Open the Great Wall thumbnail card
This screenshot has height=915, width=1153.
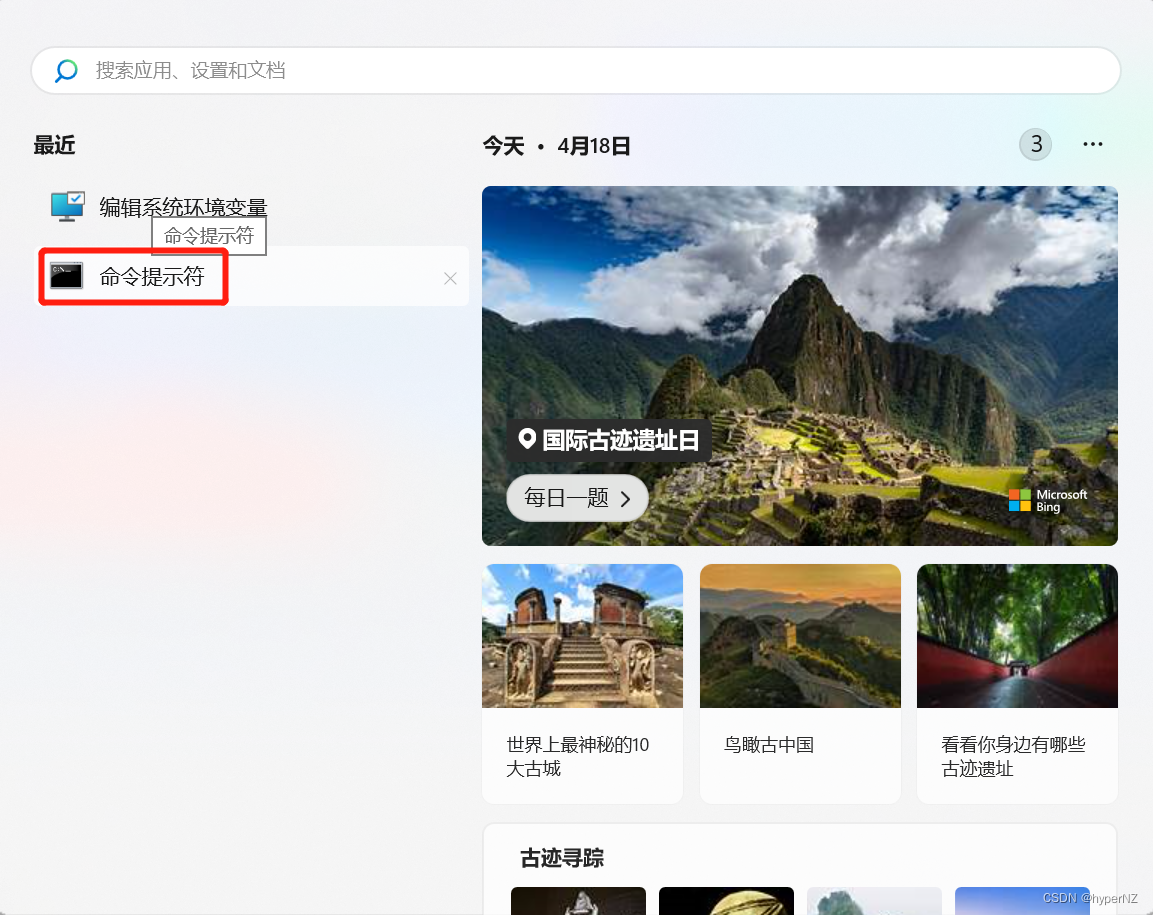point(800,635)
